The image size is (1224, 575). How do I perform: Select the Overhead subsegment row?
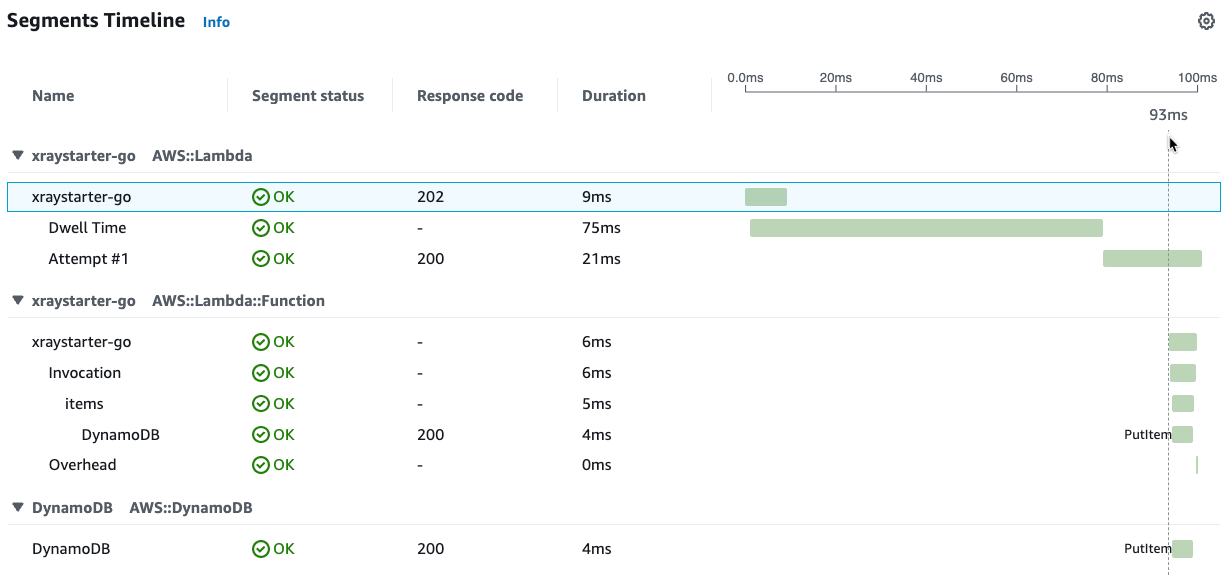(x=613, y=465)
